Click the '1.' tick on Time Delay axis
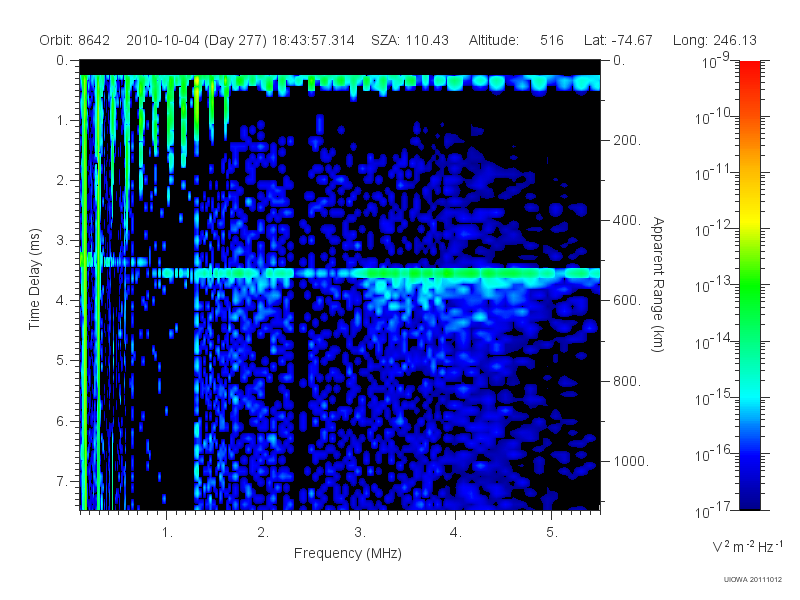The image size is (800, 600). point(62,121)
